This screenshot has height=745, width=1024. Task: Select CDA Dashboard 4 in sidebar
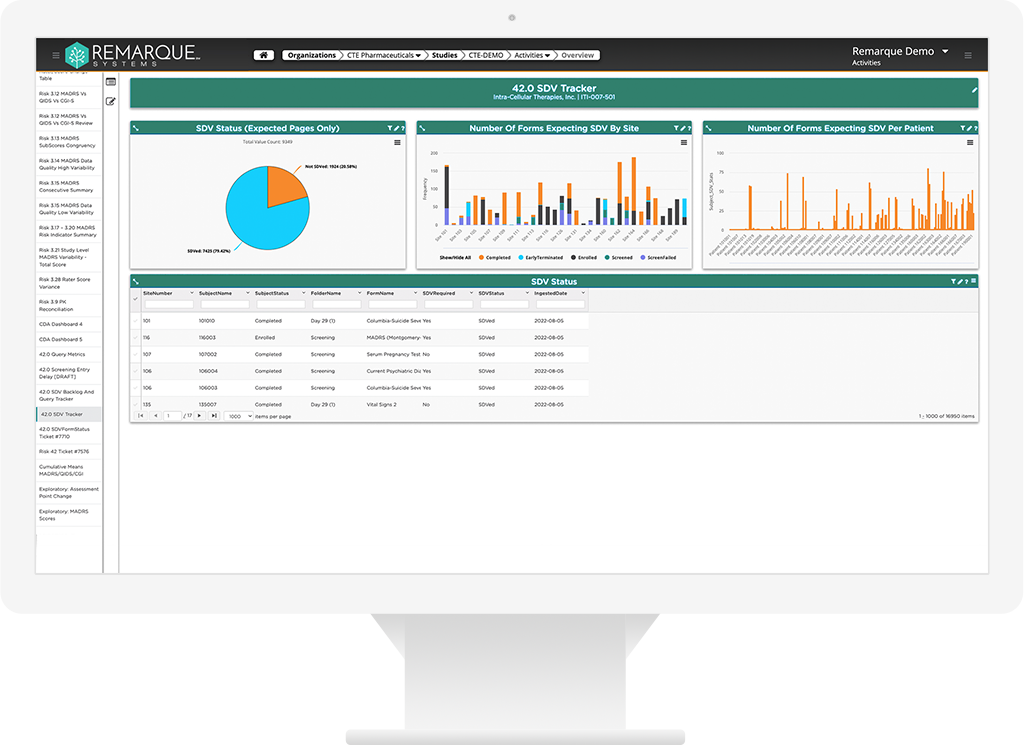(x=60, y=324)
